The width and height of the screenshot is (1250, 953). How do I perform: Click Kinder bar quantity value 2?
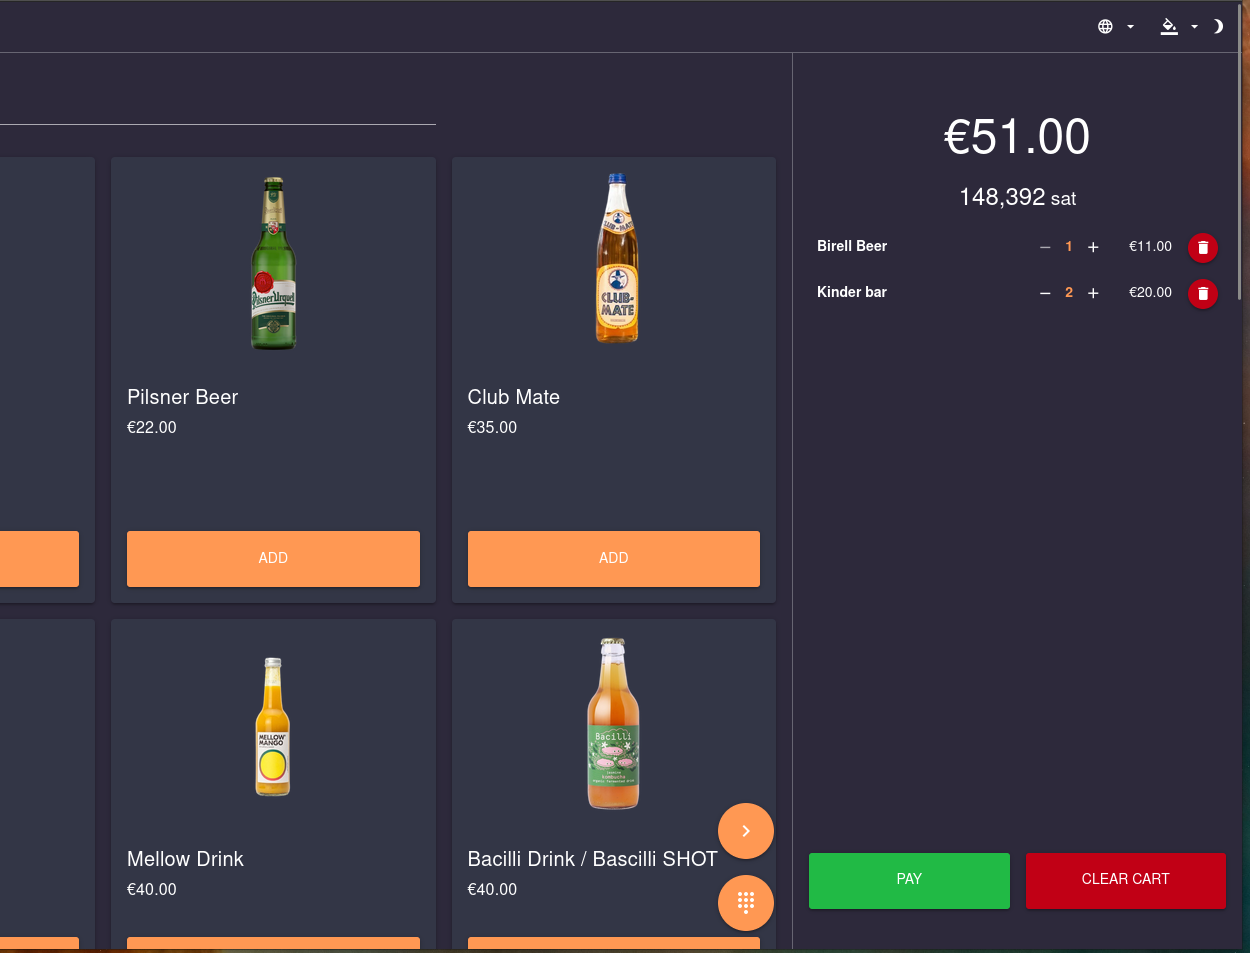tap(1069, 293)
